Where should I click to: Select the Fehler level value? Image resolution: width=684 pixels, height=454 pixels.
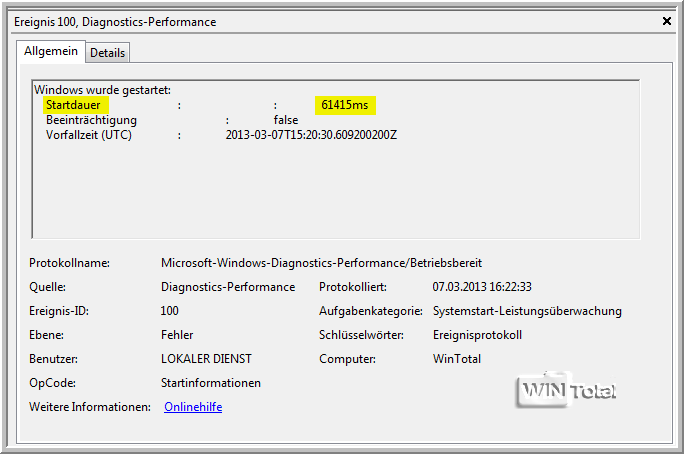[177, 335]
